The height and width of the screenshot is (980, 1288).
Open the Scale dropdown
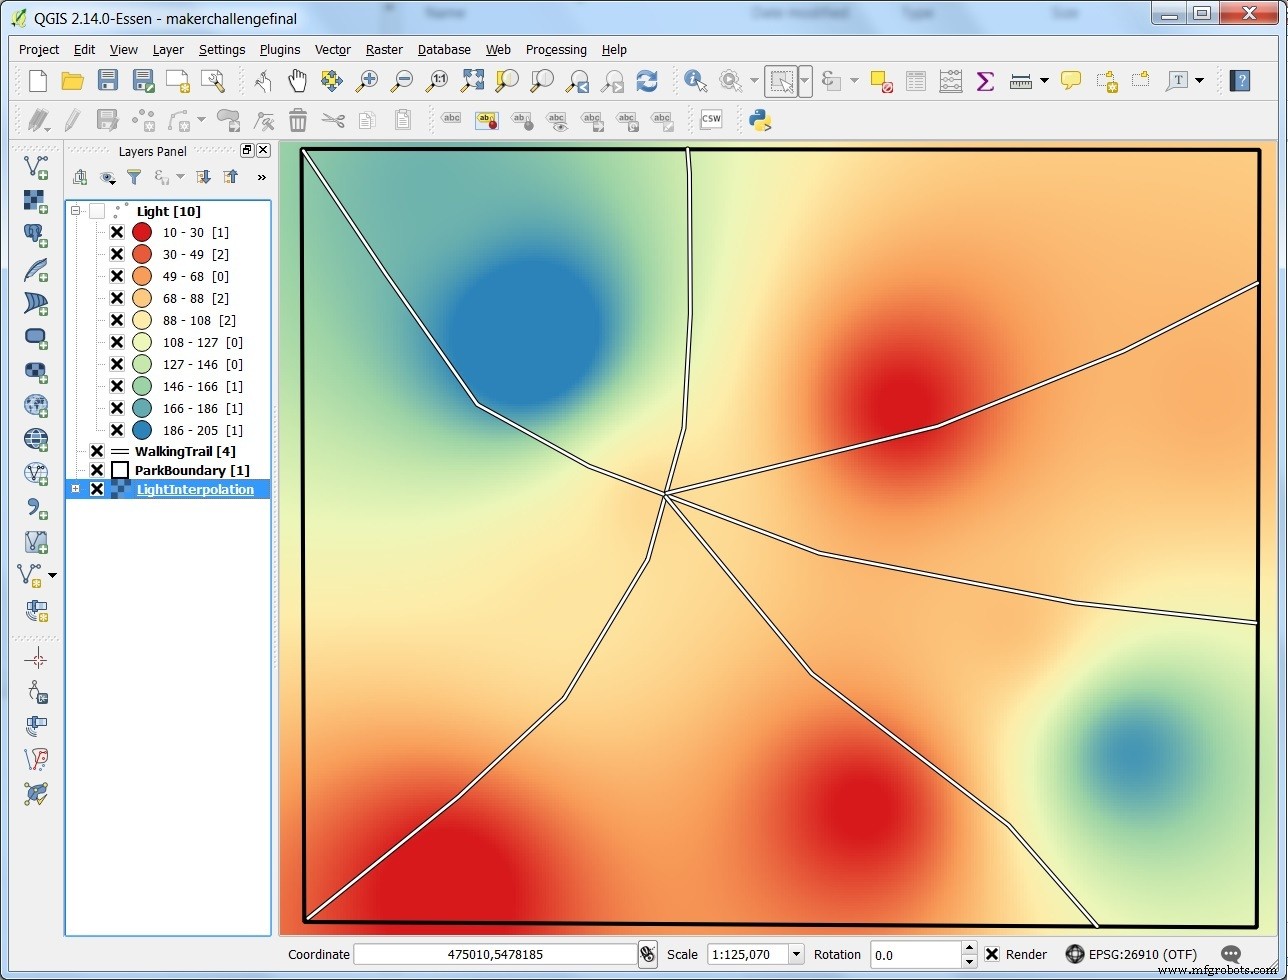tap(796, 954)
